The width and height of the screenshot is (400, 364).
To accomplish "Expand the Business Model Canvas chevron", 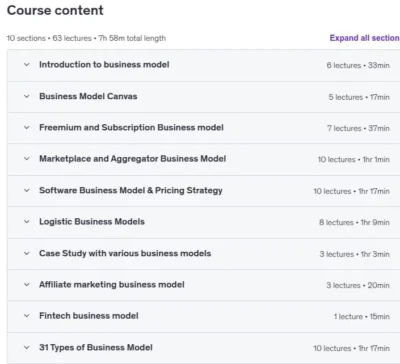I will 27,96.
